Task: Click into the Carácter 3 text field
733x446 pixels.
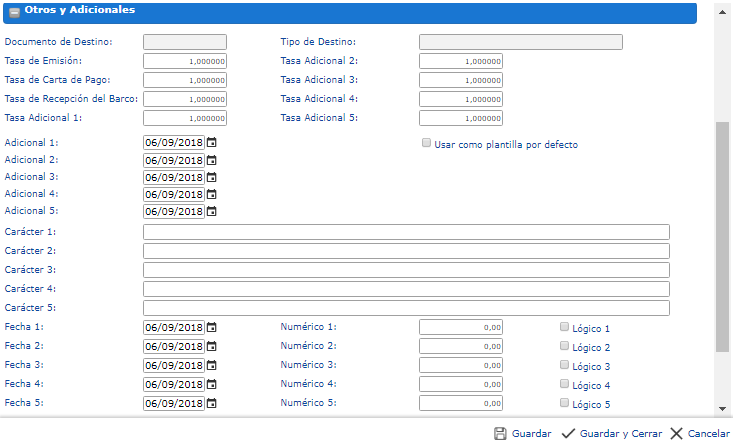Action: [x=406, y=270]
